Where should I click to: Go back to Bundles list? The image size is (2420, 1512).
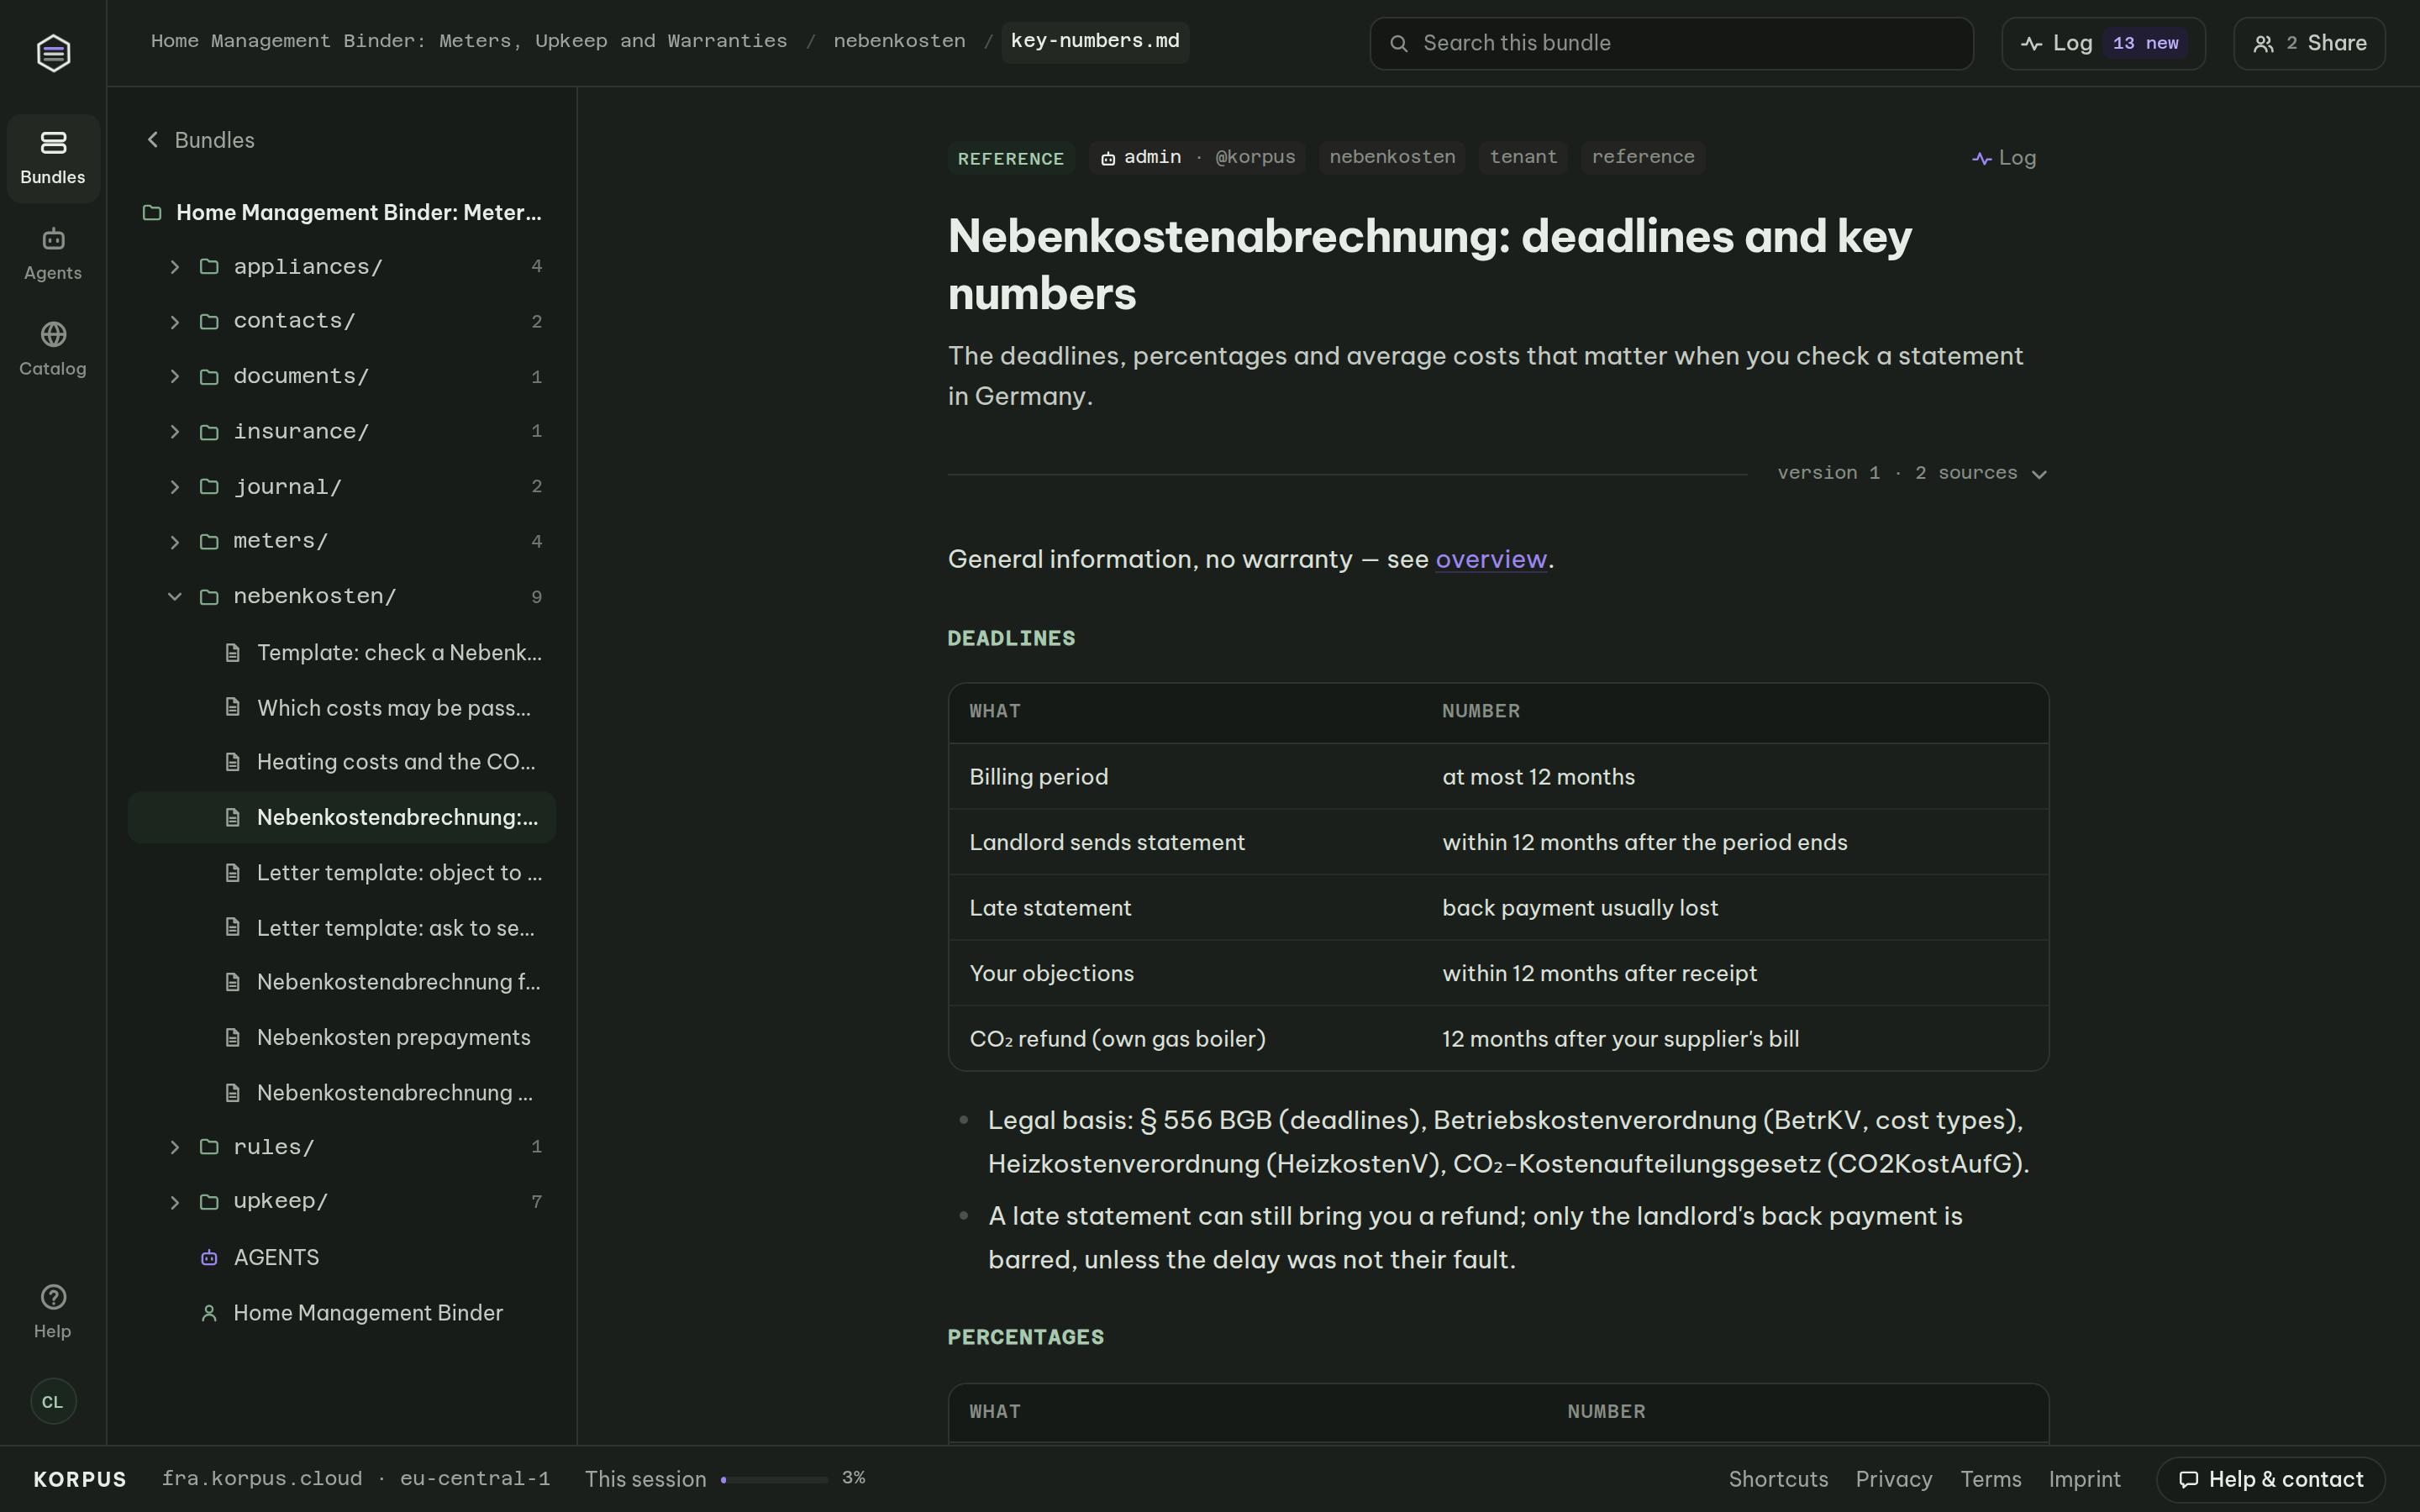pyautogui.click(x=201, y=140)
